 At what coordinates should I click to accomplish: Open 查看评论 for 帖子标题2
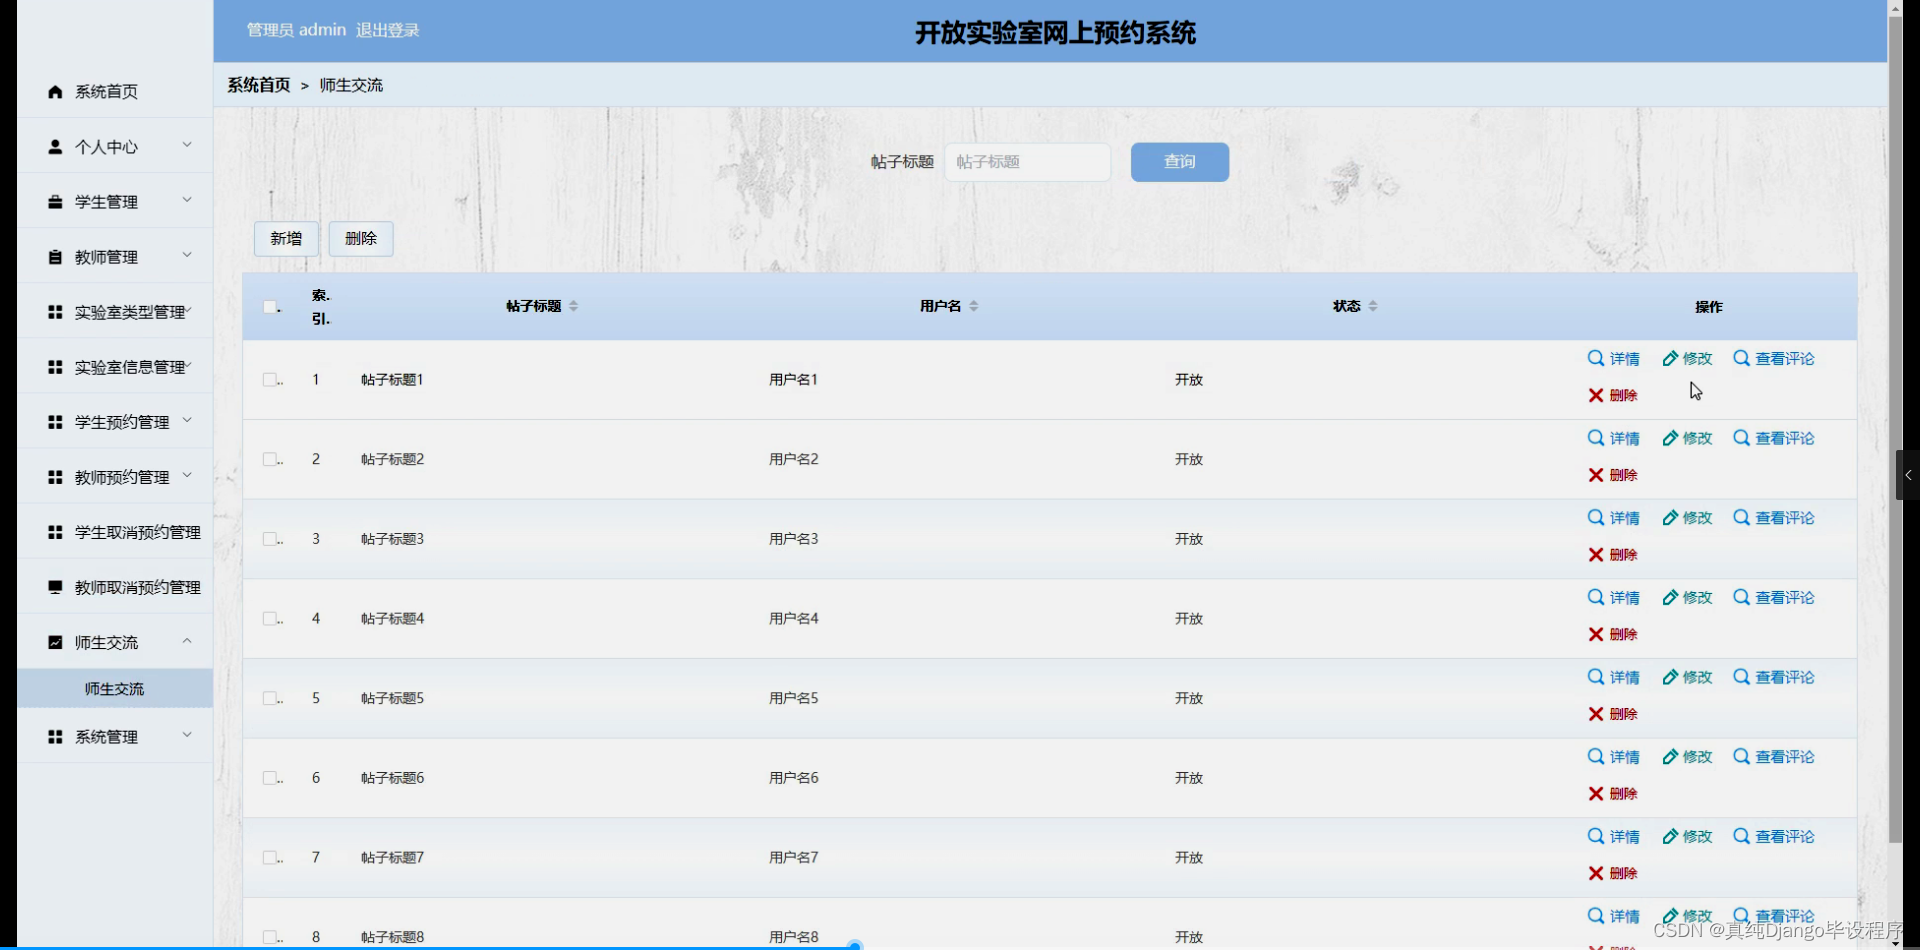click(1741, 437)
